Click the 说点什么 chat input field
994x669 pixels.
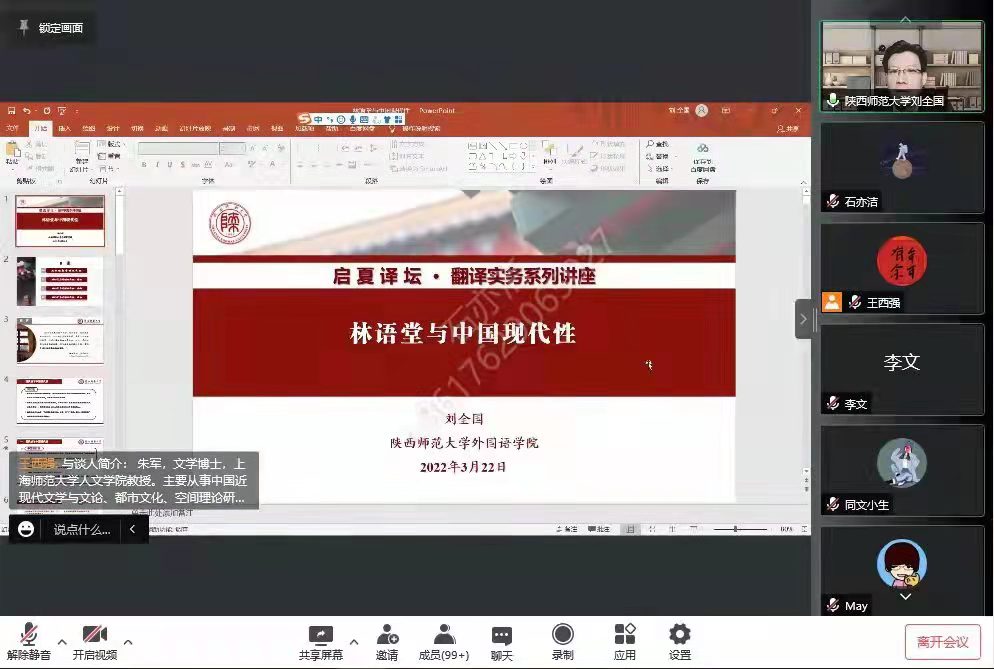(82, 529)
